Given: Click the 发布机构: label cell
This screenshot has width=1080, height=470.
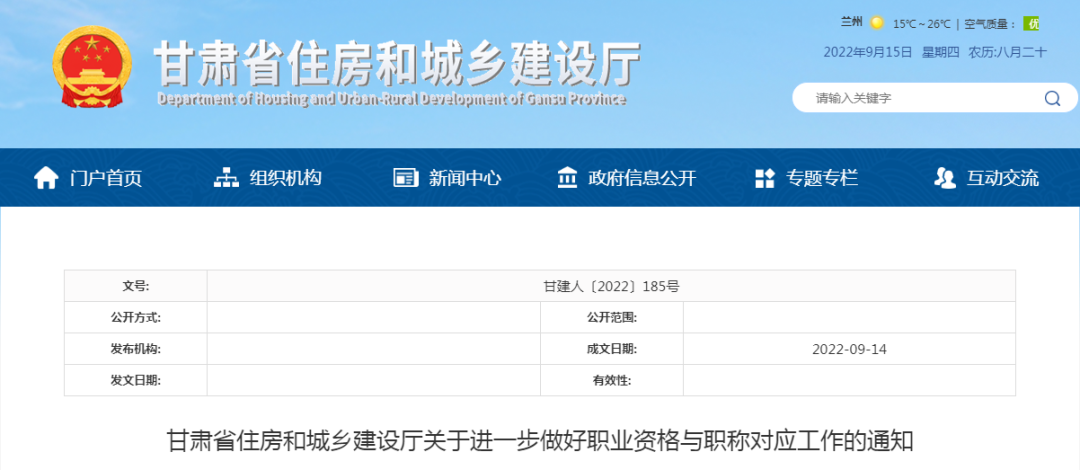Looking at the screenshot, I should 136,349.
